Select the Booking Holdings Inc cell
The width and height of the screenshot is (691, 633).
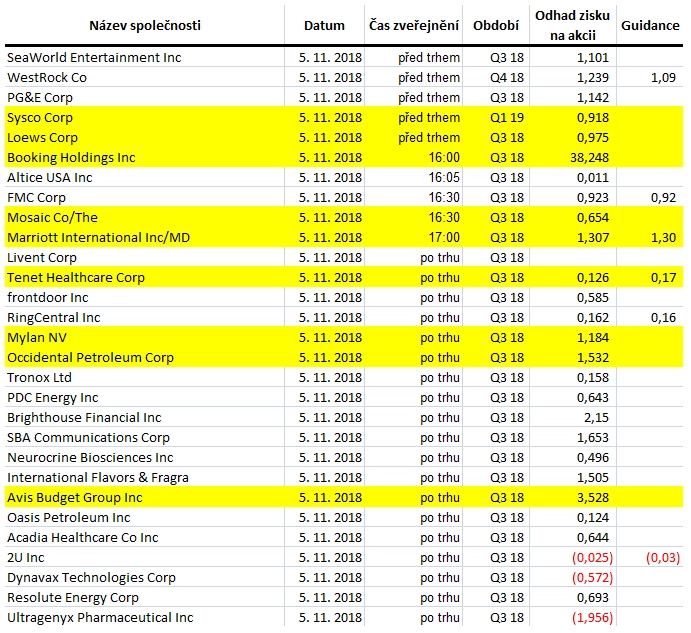click(145, 157)
